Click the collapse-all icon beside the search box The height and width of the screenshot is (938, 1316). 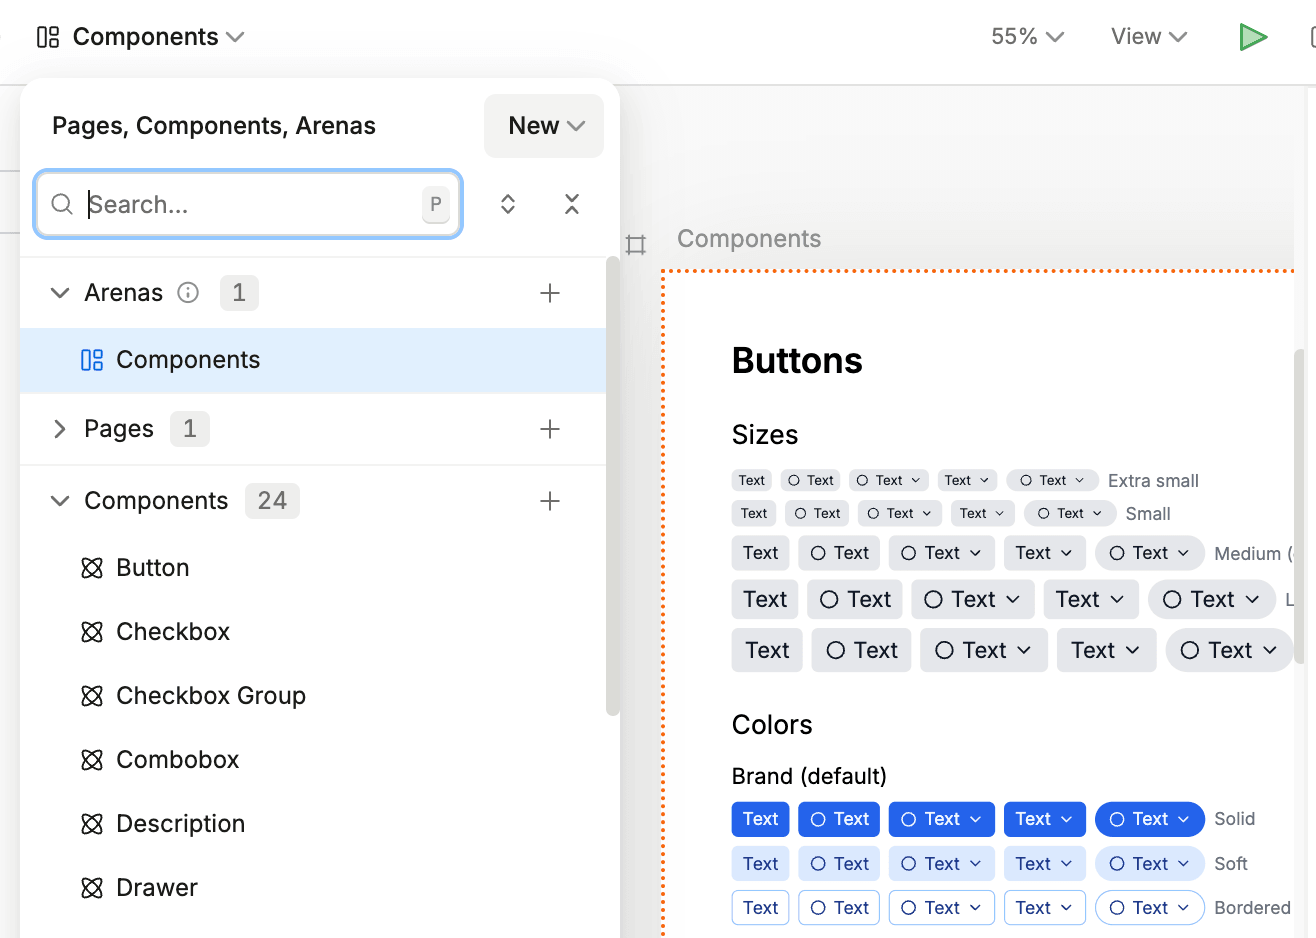click(x=571, y=204)
